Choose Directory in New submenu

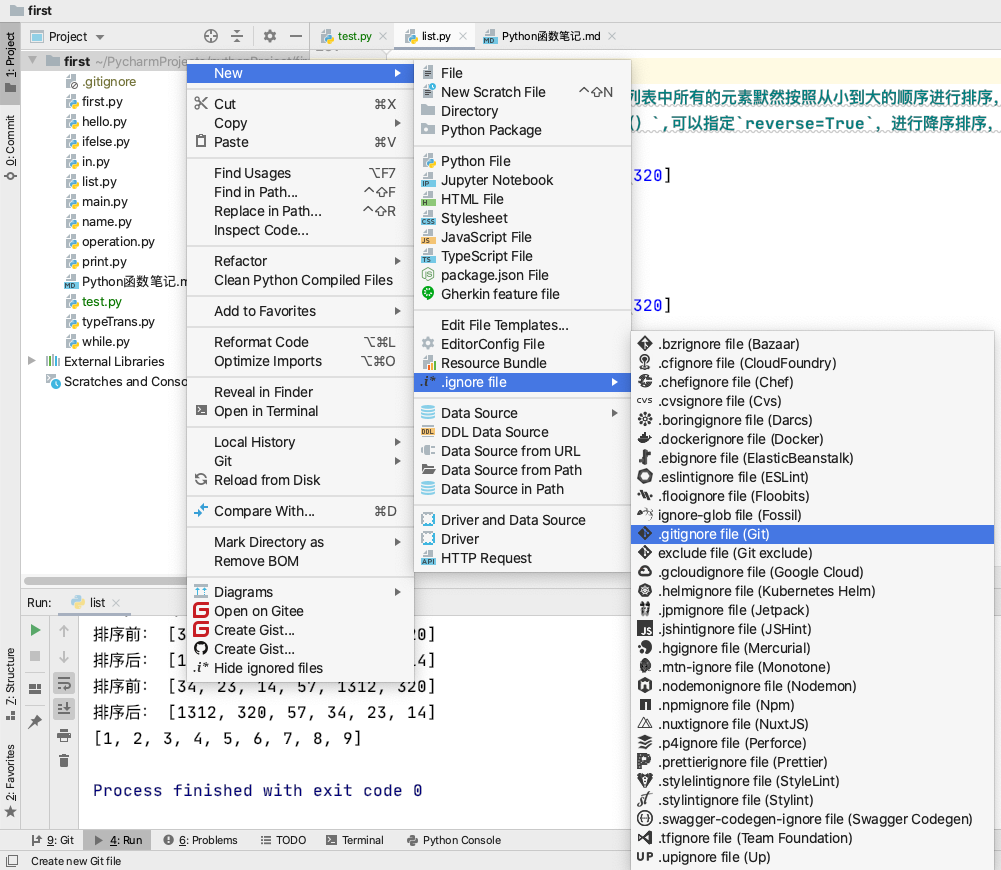(522, 111)
